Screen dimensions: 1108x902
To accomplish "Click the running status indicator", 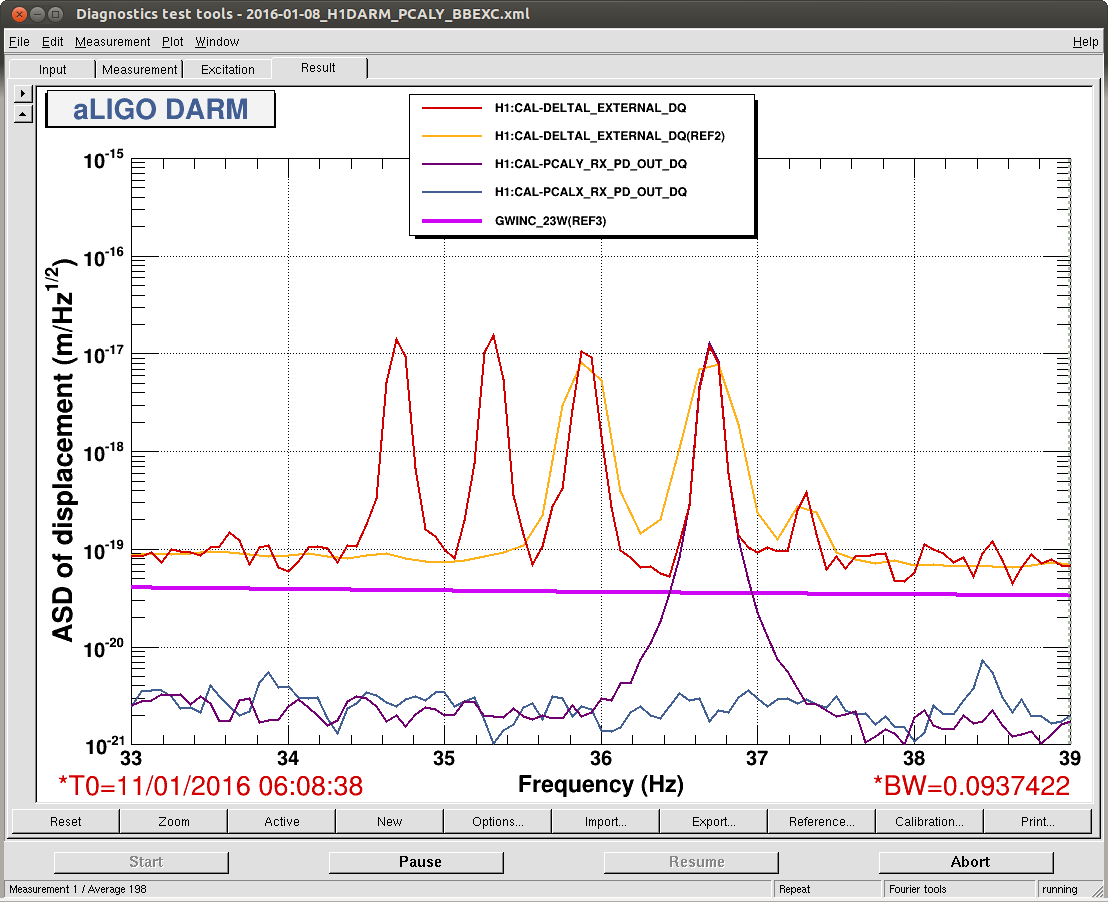I will click(x=1068, y=889).
